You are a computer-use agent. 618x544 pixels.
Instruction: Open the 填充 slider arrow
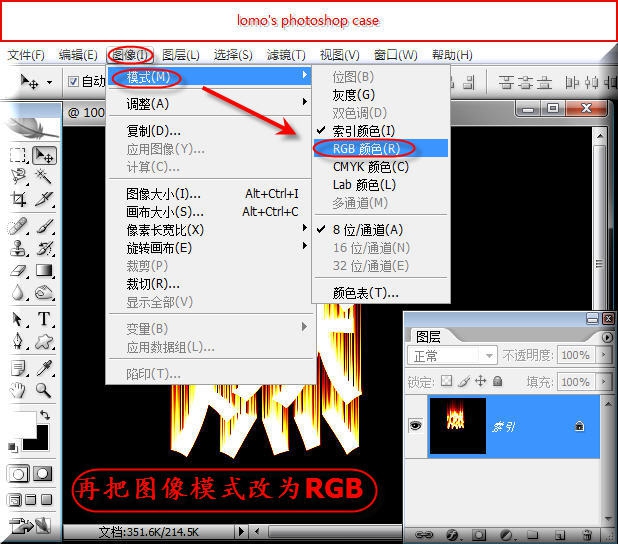tap(603, 381)
